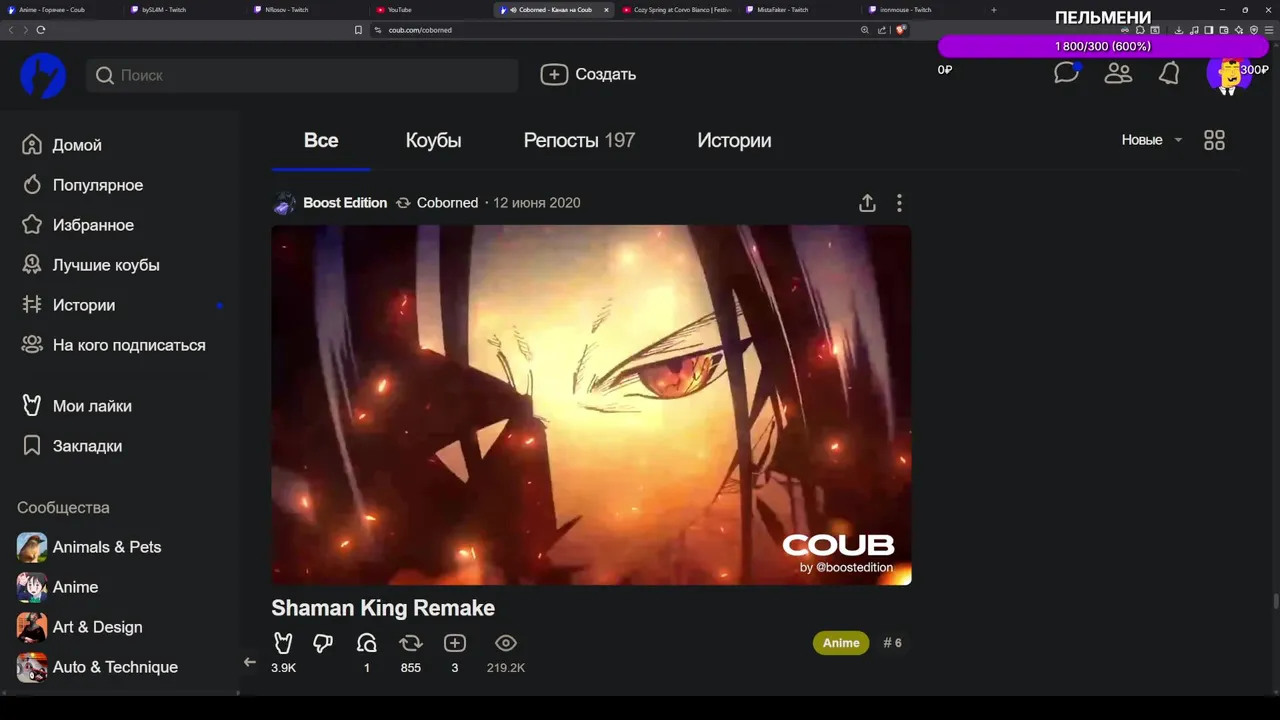The height and width of the screenshot is (720, 1280).
Task: Open the browser downloads icon
Action: [x=1180, y=30]
